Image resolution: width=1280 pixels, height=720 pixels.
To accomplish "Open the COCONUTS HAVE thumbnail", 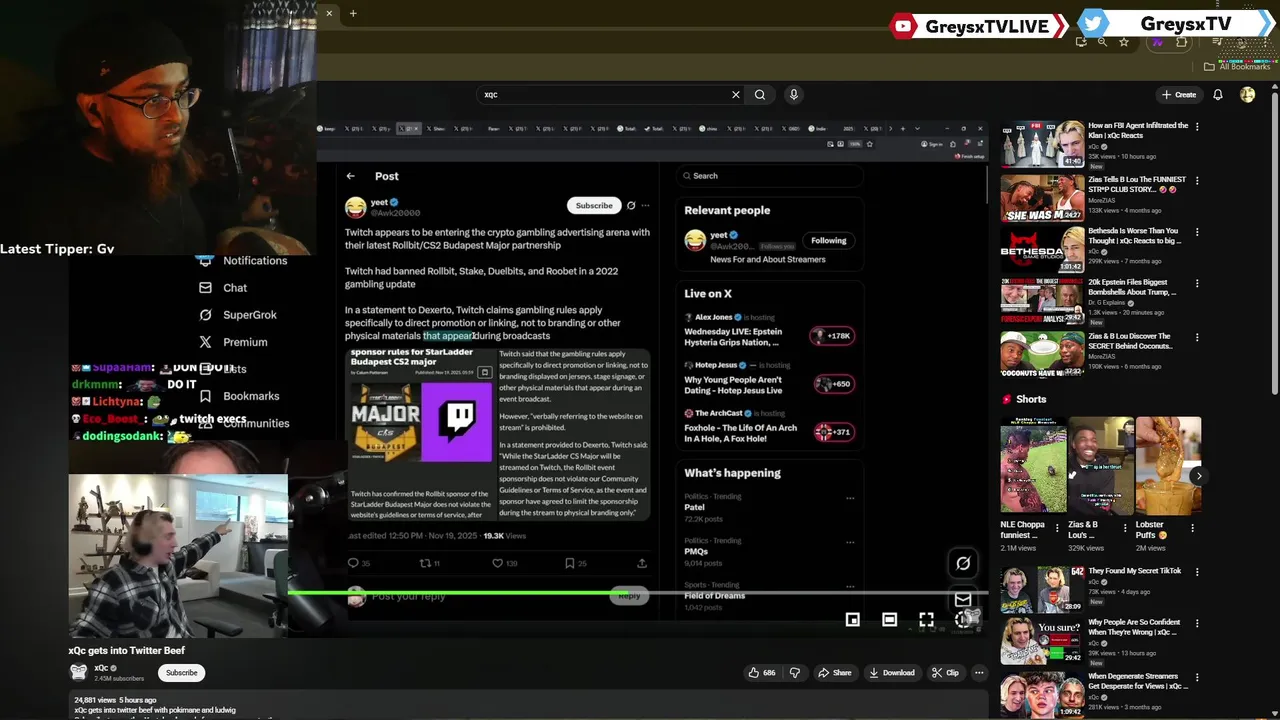I will (x=1043, y=355).
